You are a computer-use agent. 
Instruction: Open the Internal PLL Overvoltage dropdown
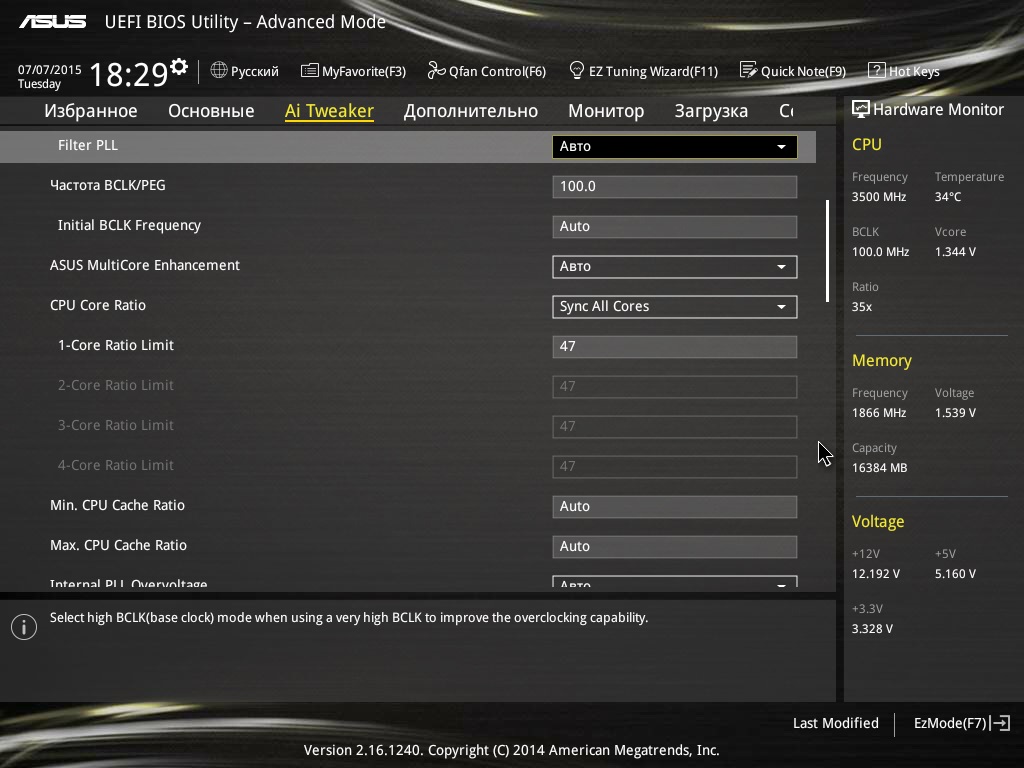(675, 581)
